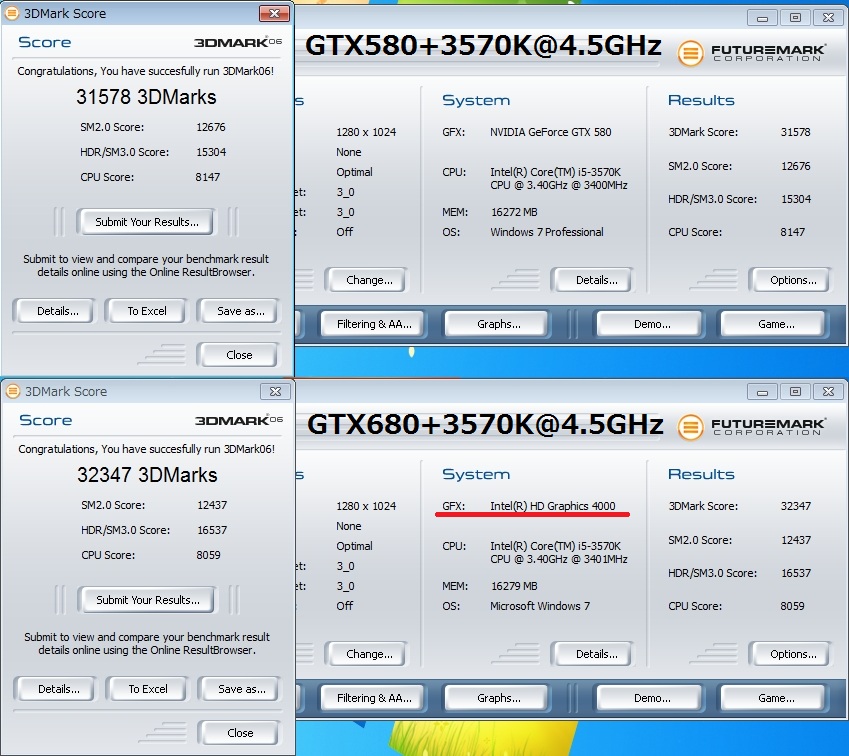Open Details in the bottom 3DMark Score dialog
Viewport: 849px width, 756px height.
(58, 689)
